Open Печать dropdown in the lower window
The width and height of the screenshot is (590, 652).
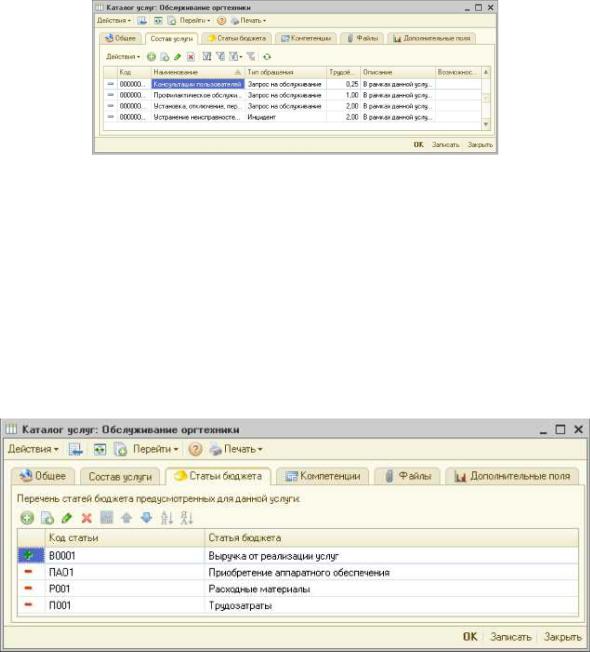coord(236,449)
